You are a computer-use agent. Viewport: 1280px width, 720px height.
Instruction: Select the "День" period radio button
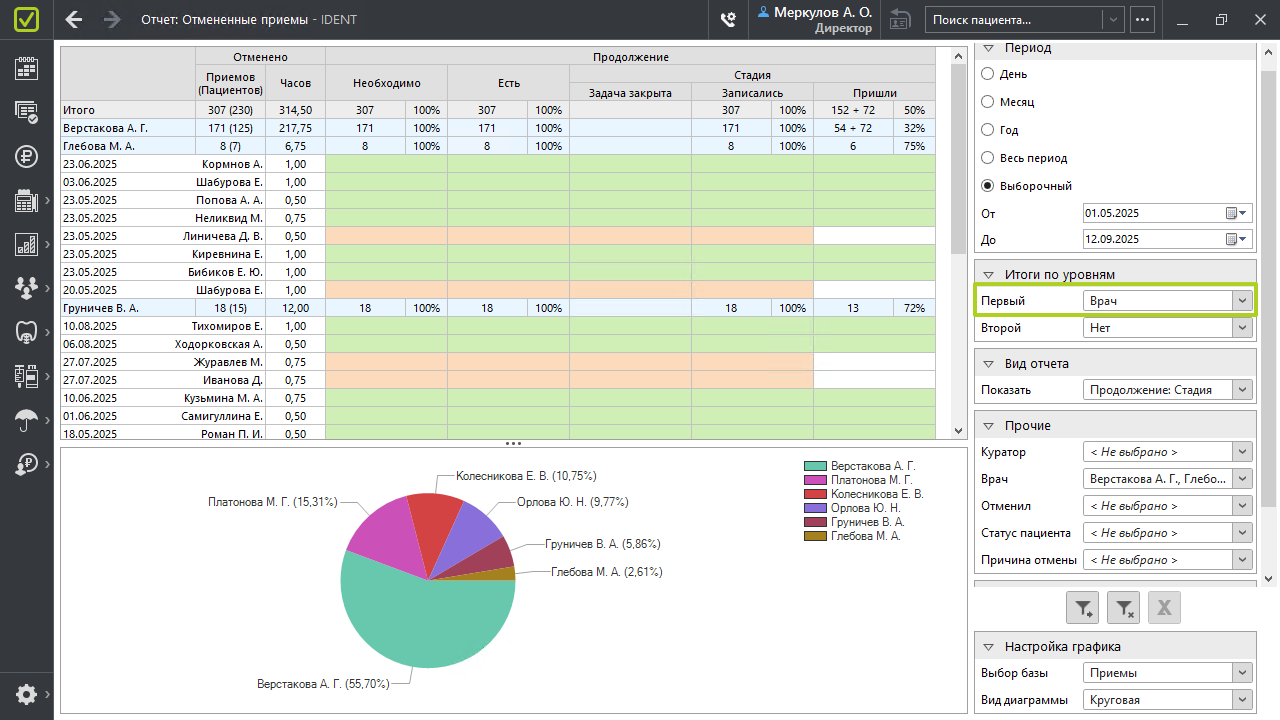pos(988,74)
